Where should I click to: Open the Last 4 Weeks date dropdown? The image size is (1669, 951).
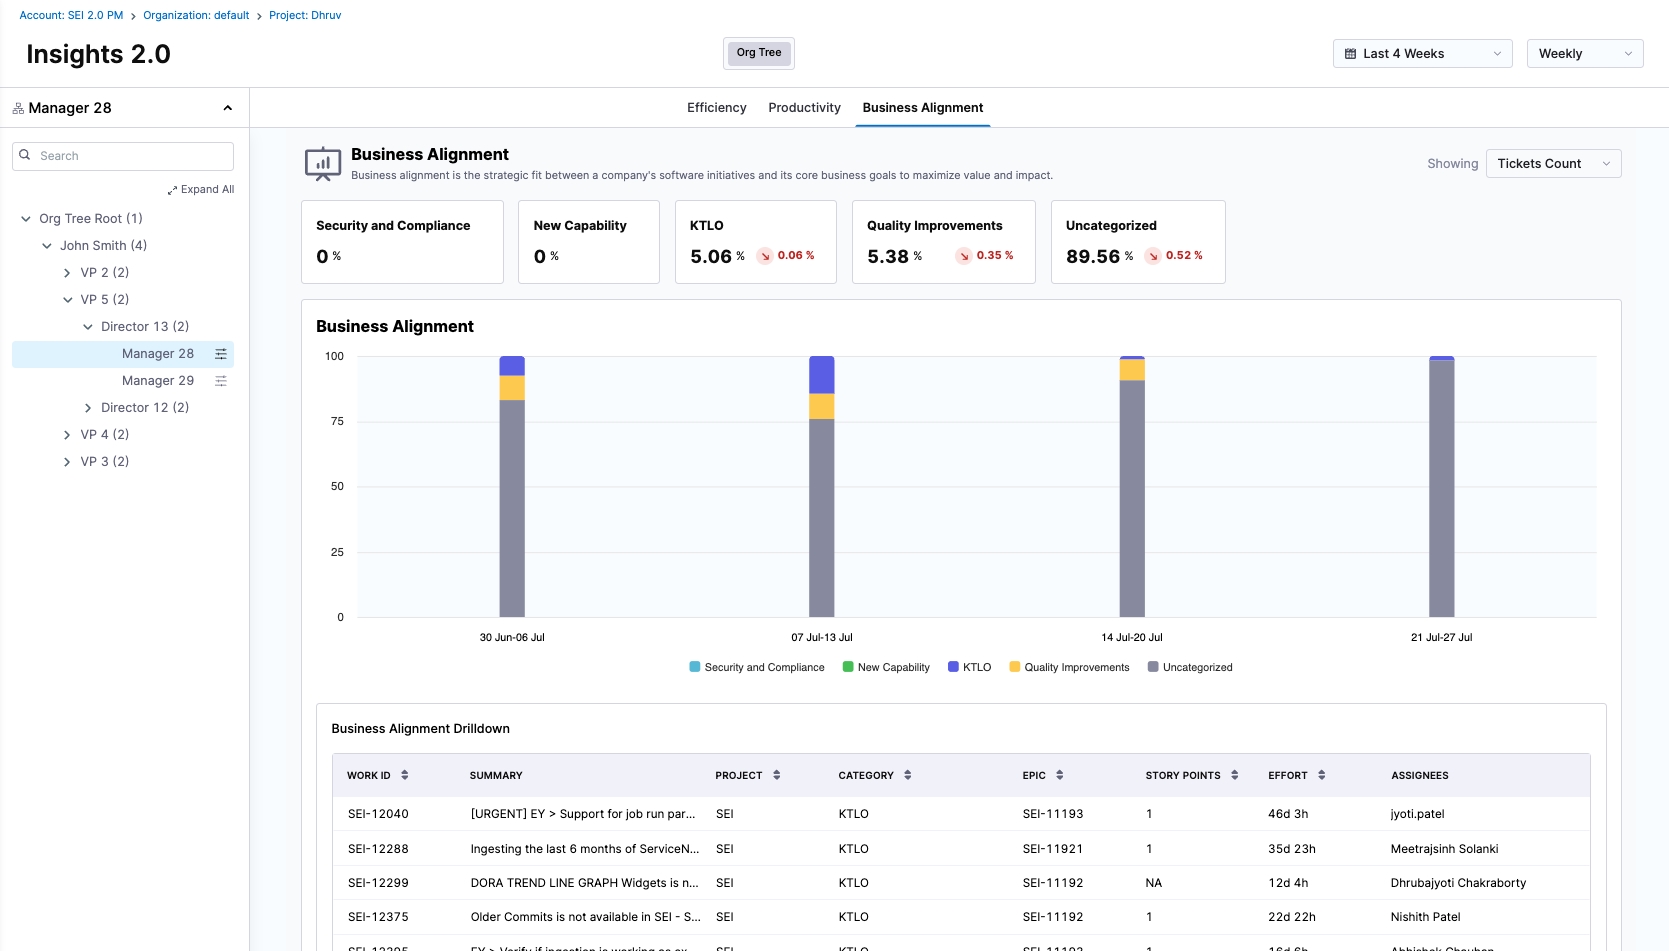[1422, 54]
